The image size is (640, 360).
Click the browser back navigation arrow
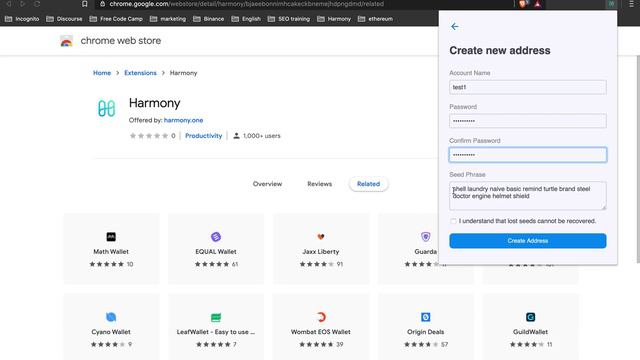pos(9,4)
